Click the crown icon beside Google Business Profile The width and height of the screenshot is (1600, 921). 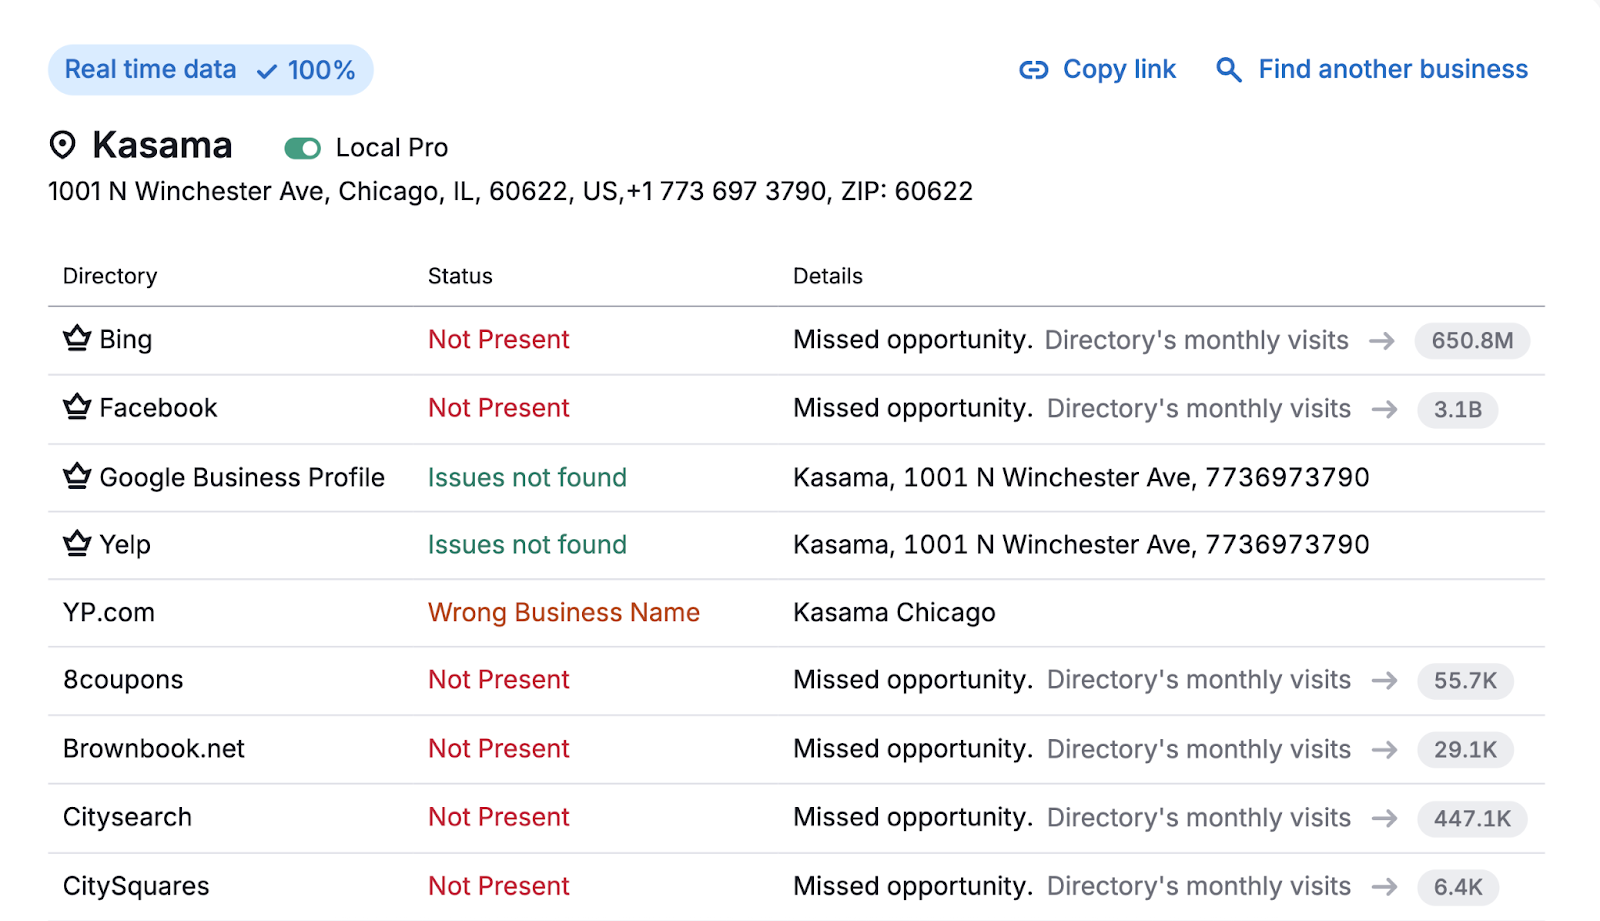(x=76, y=476)
